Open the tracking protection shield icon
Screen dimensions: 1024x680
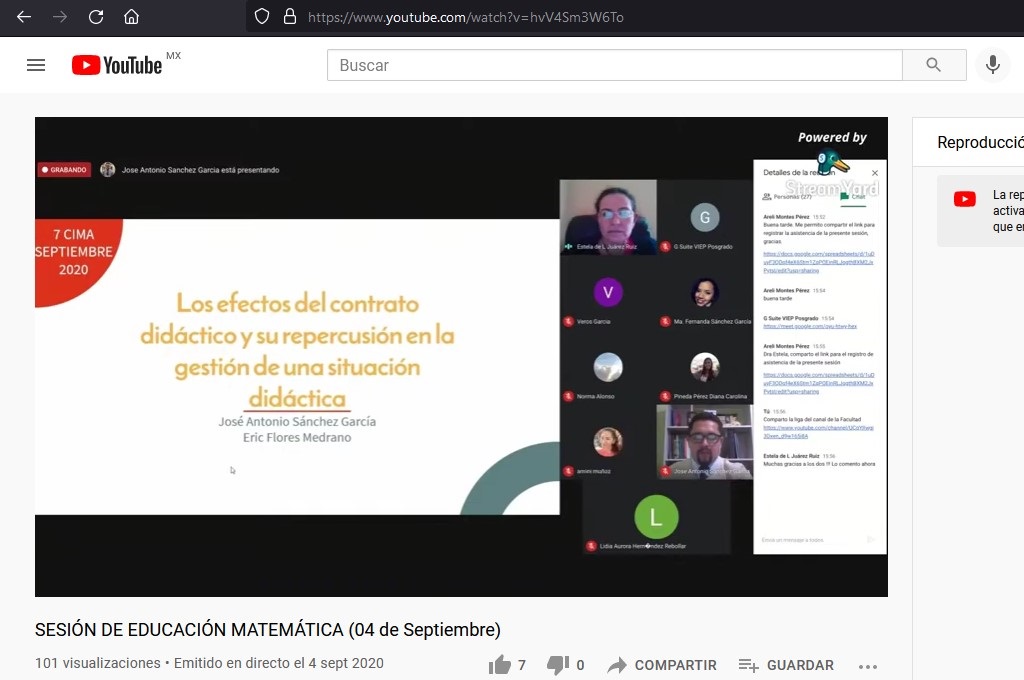pyautogui.click(x=262, y=17)
